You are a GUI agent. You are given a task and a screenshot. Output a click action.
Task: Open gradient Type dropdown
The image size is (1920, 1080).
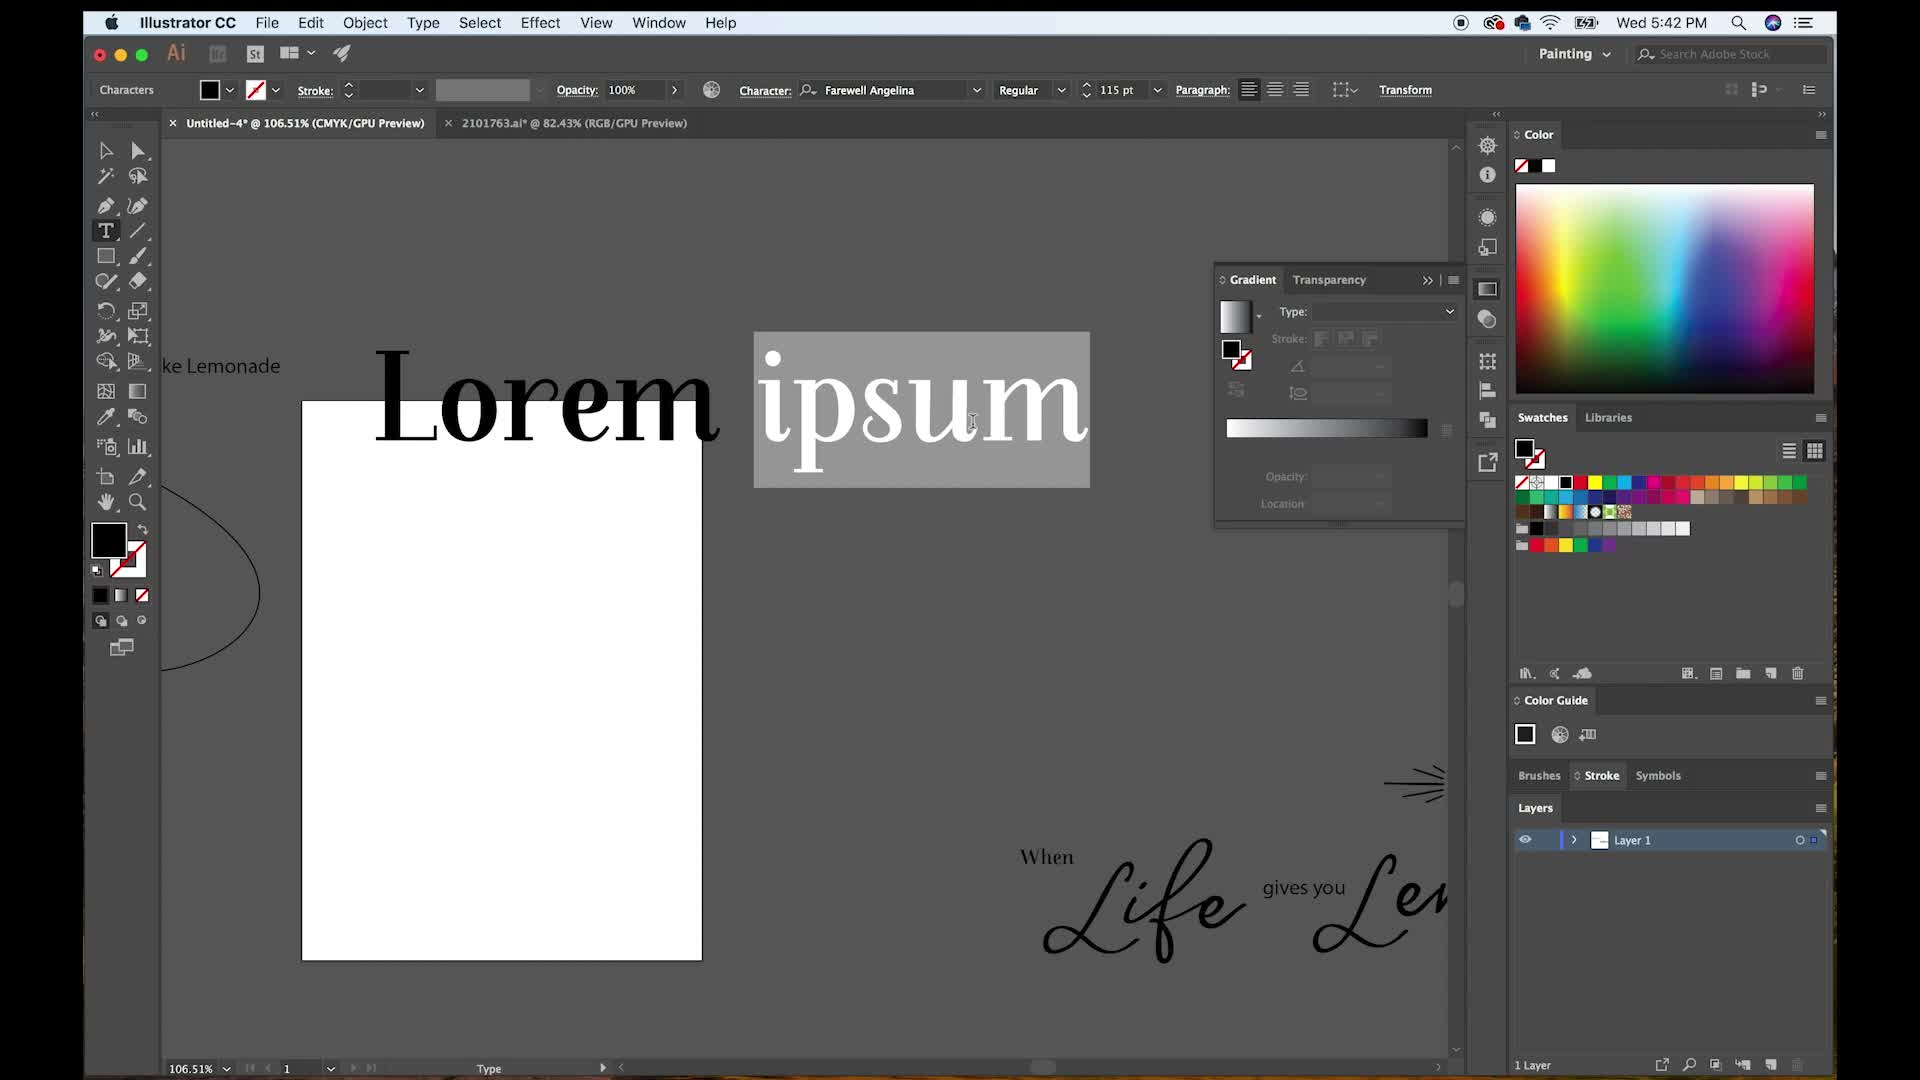(1385, 312)
